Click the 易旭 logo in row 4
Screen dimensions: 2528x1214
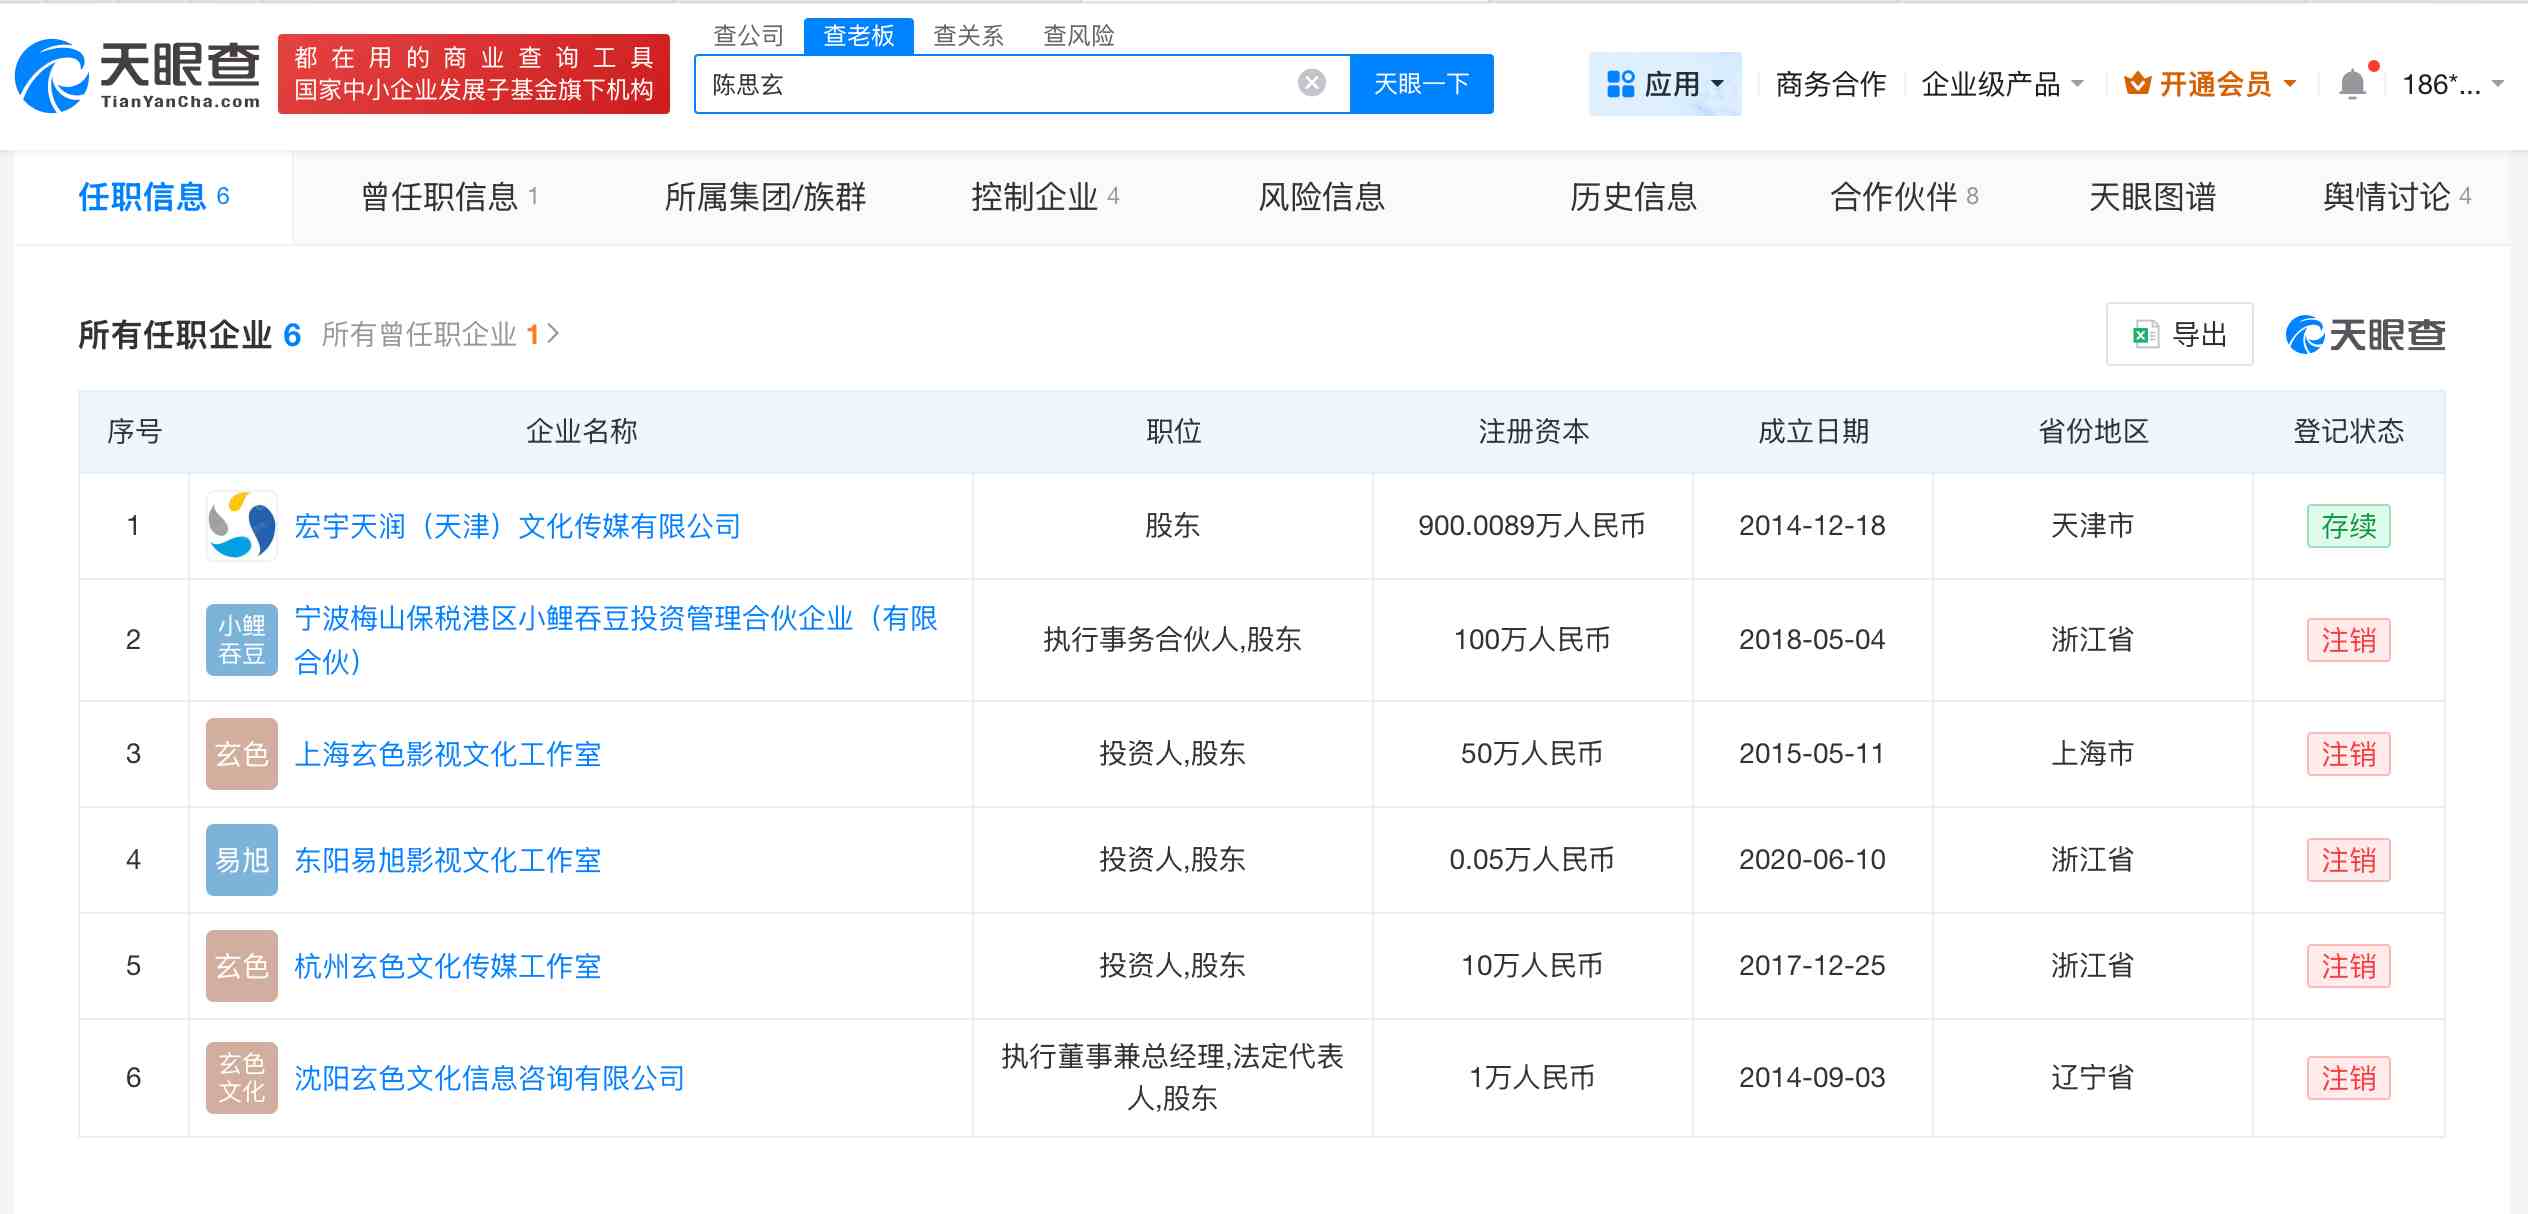pyautogui.click(x=241, y=860)
